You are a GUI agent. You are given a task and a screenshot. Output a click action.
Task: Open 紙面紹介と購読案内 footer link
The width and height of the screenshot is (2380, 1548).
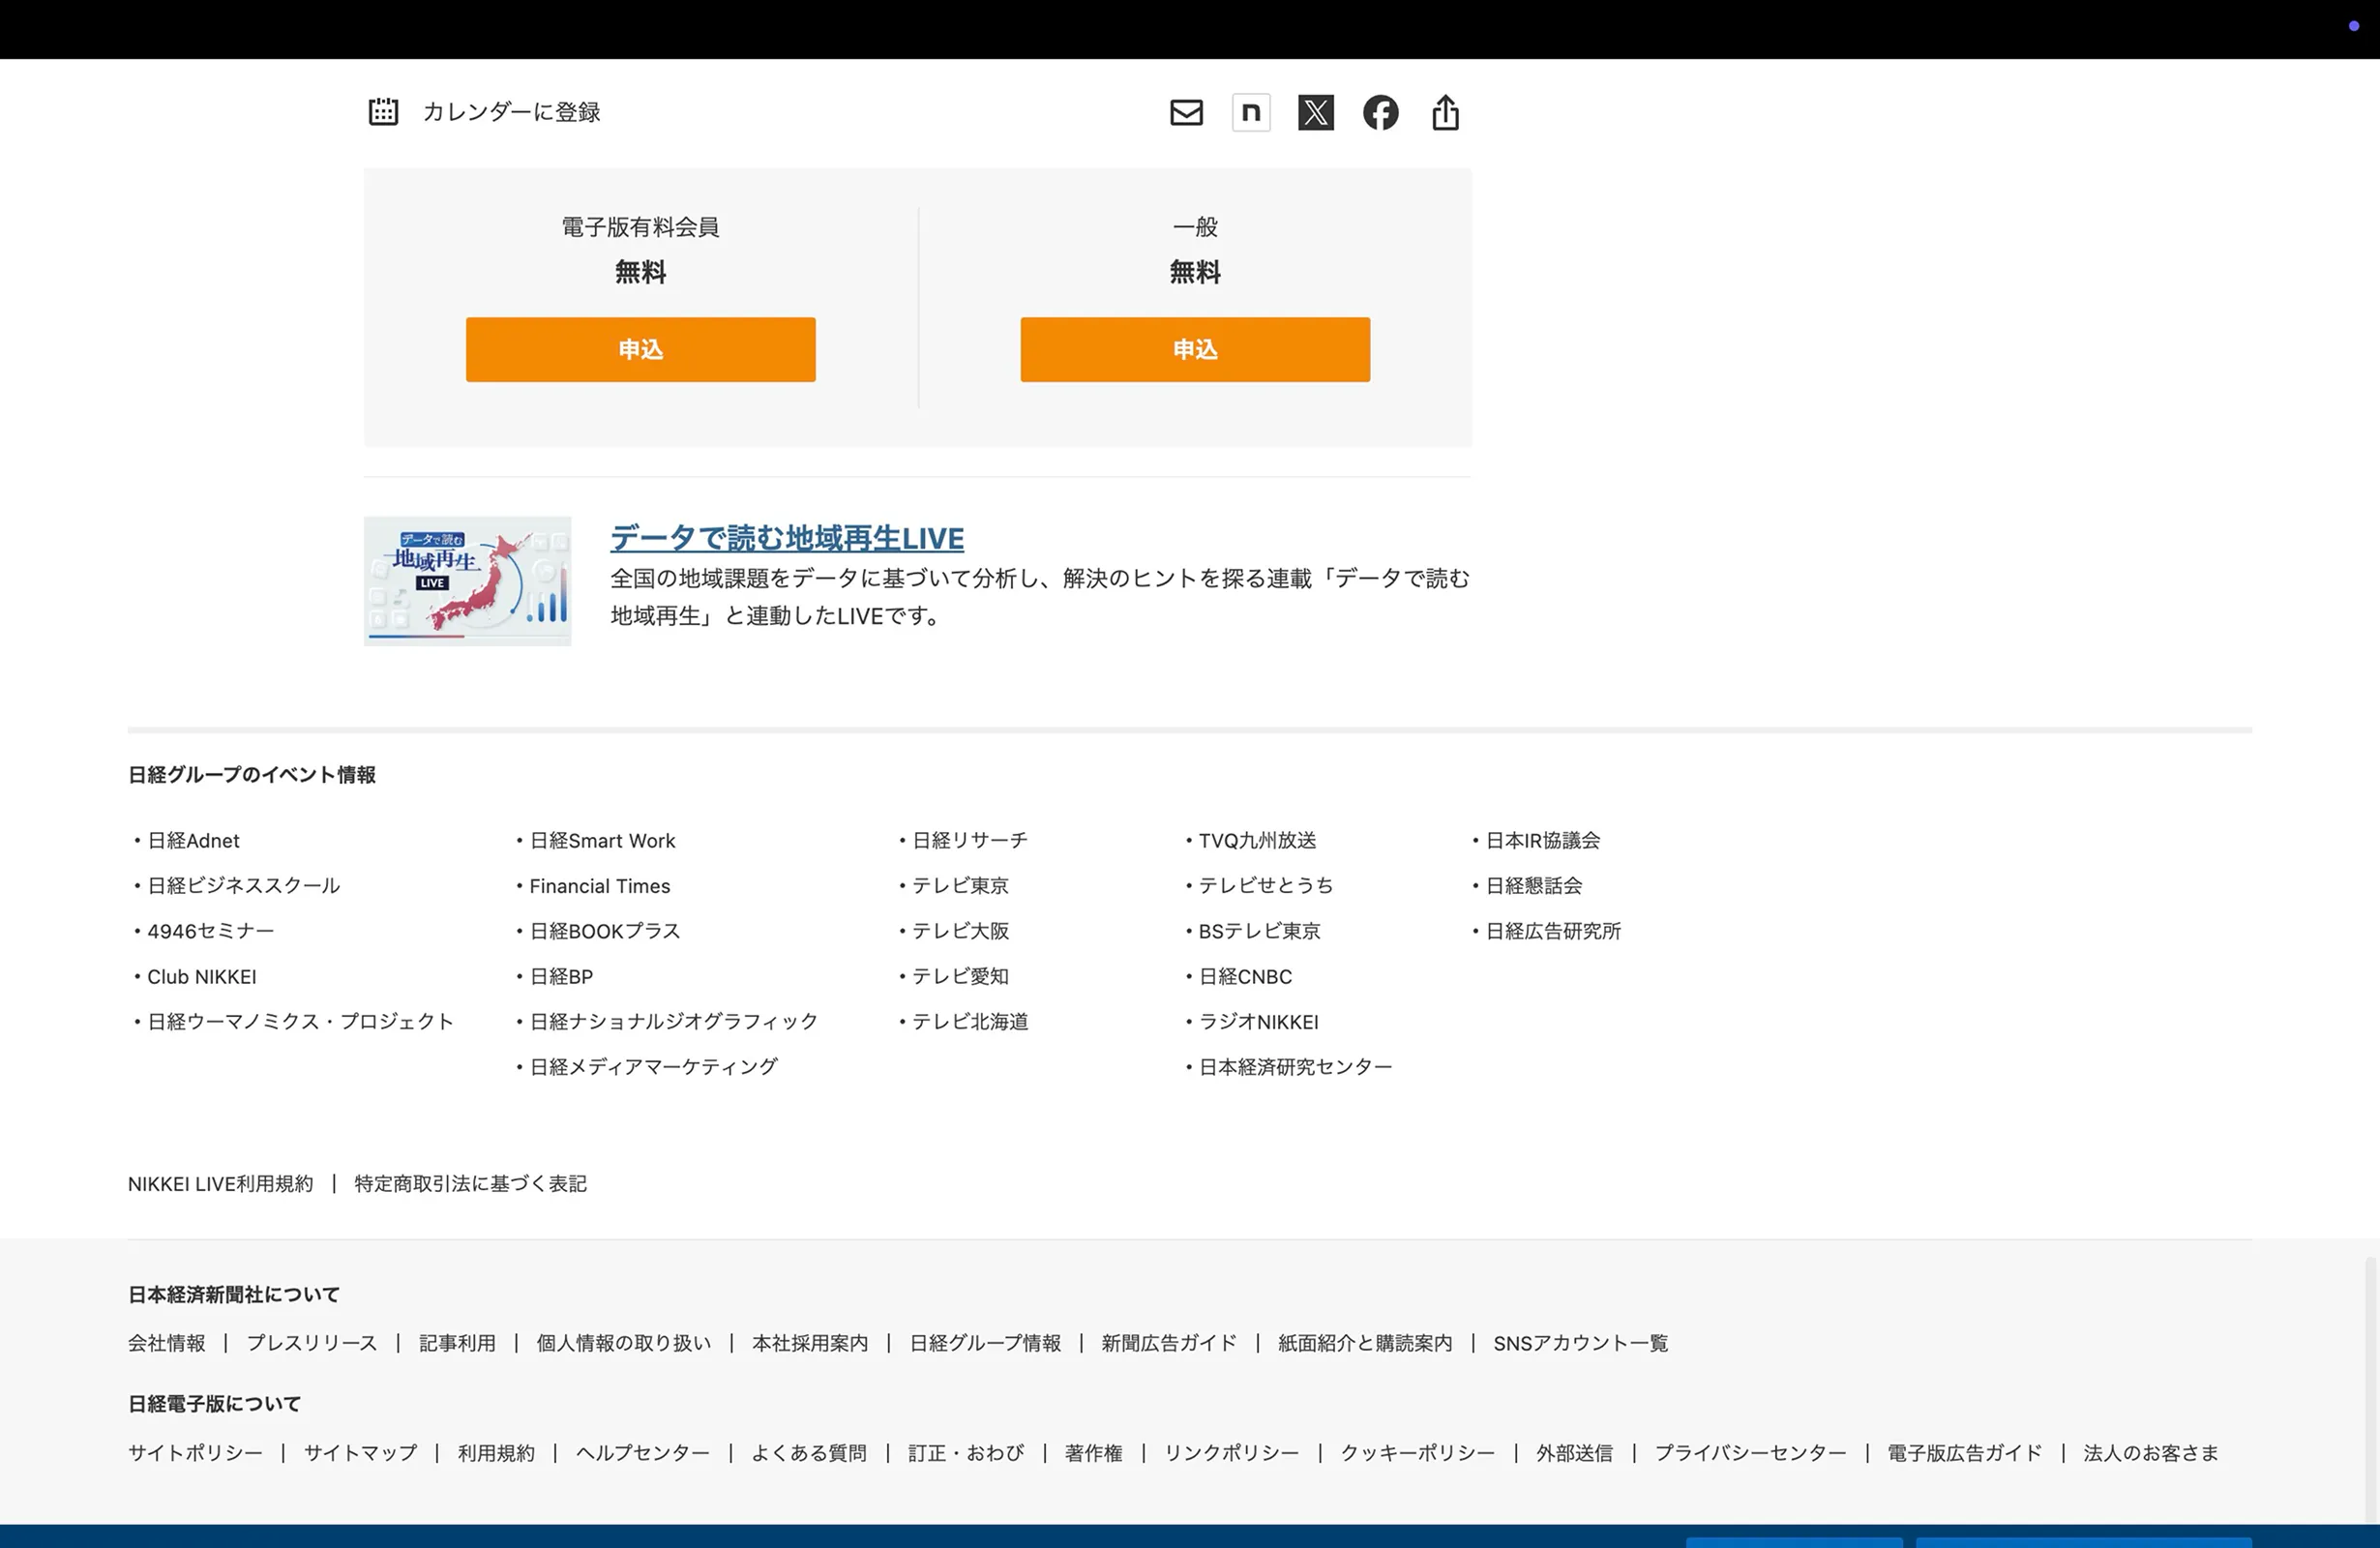pos(1365,1344)
